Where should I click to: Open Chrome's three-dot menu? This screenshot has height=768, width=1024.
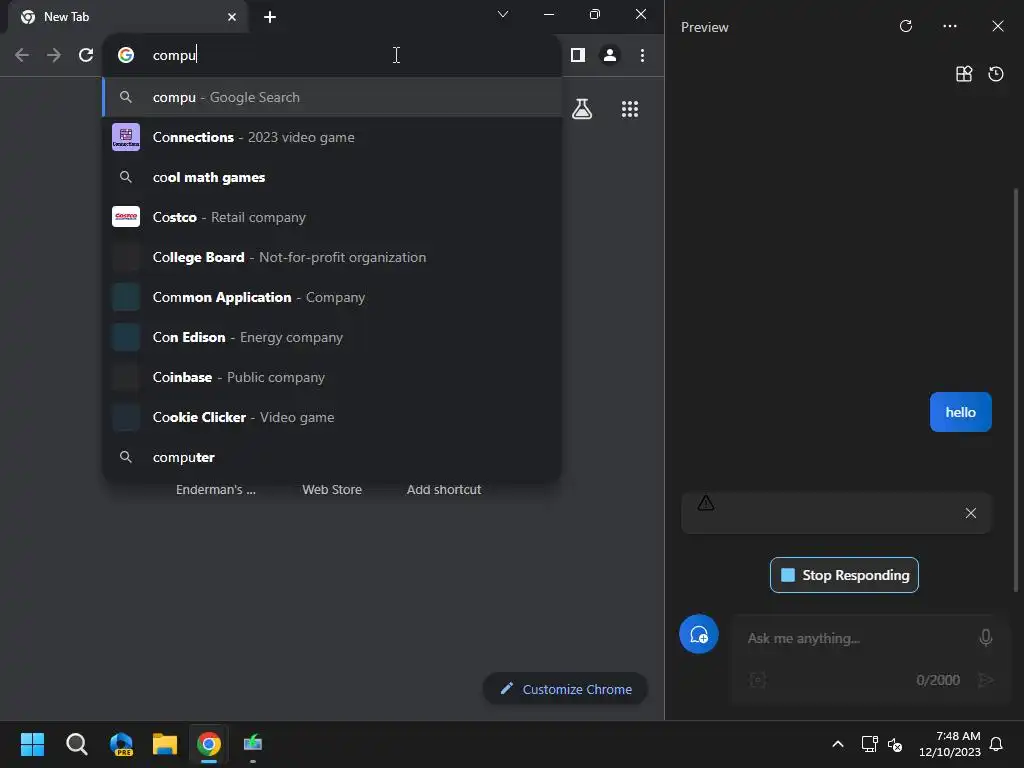[642, 56]
